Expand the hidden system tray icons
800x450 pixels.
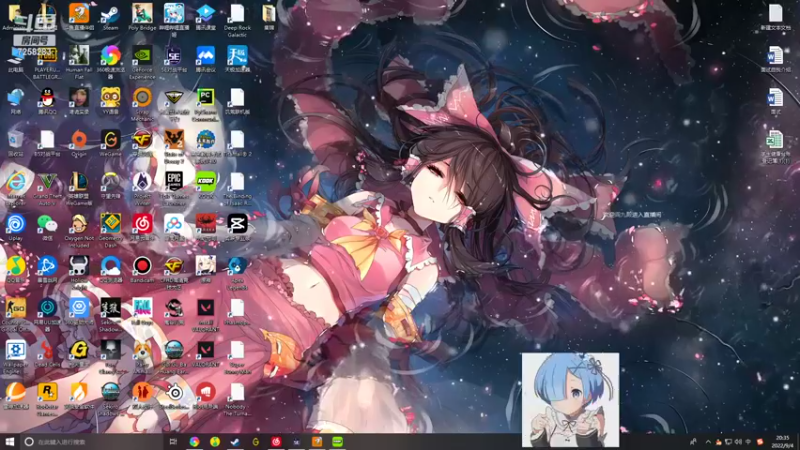point(708,442)
